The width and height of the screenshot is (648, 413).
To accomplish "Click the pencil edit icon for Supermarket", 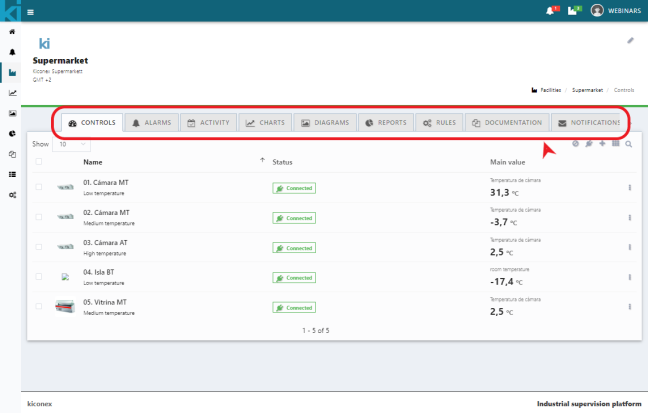I will click(630, 41).
